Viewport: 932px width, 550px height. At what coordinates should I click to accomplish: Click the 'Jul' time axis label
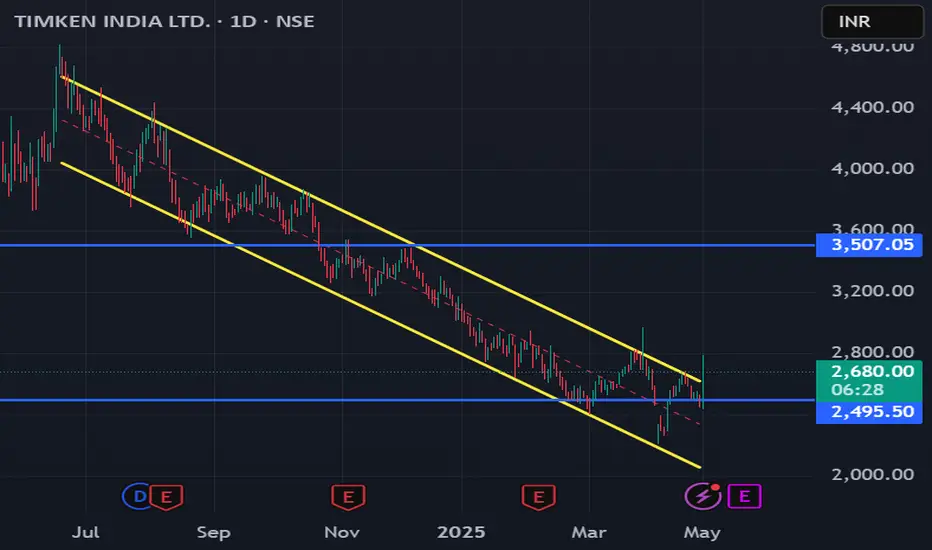coord(86,532)
